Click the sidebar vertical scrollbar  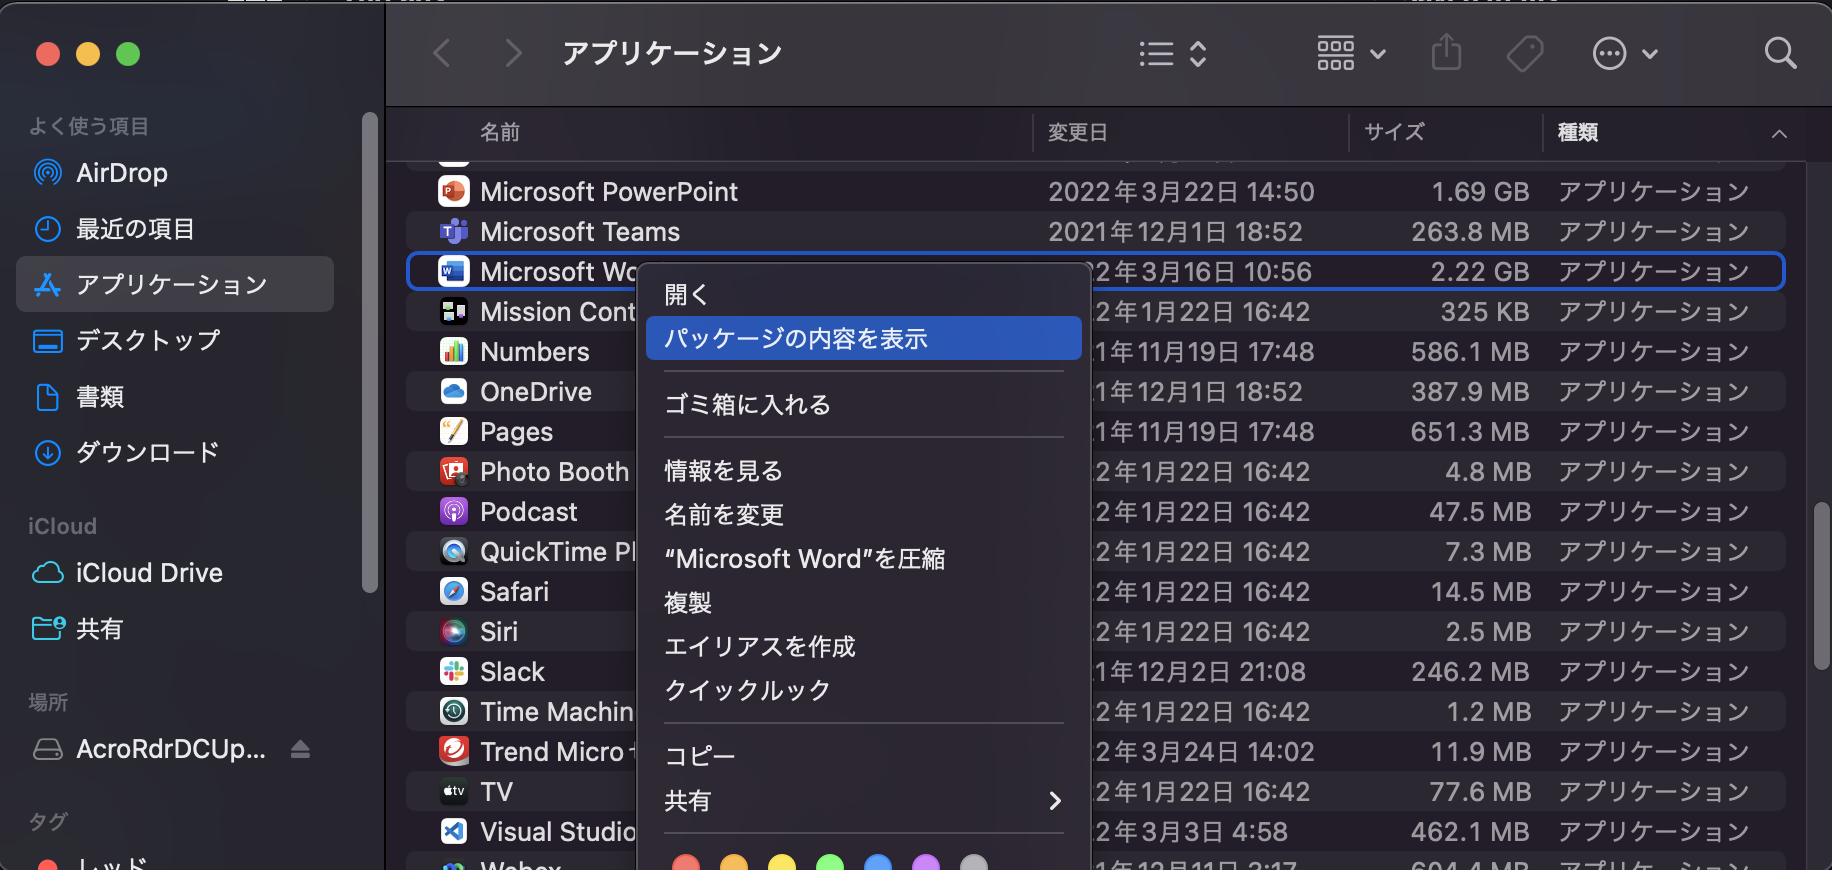tap(369, 352)
